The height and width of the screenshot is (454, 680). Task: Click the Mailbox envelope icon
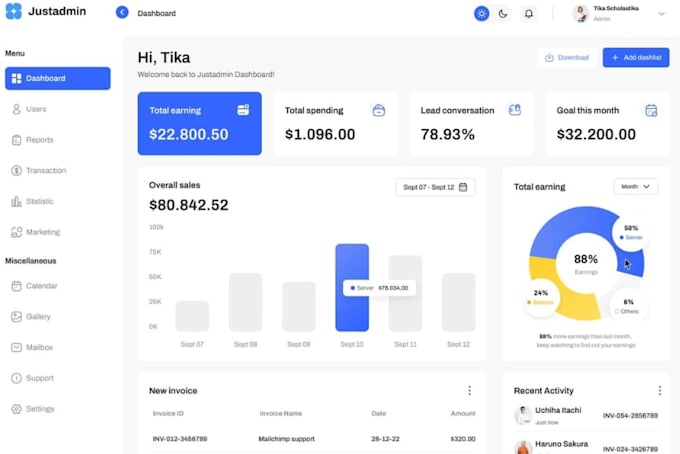point(16,347)
